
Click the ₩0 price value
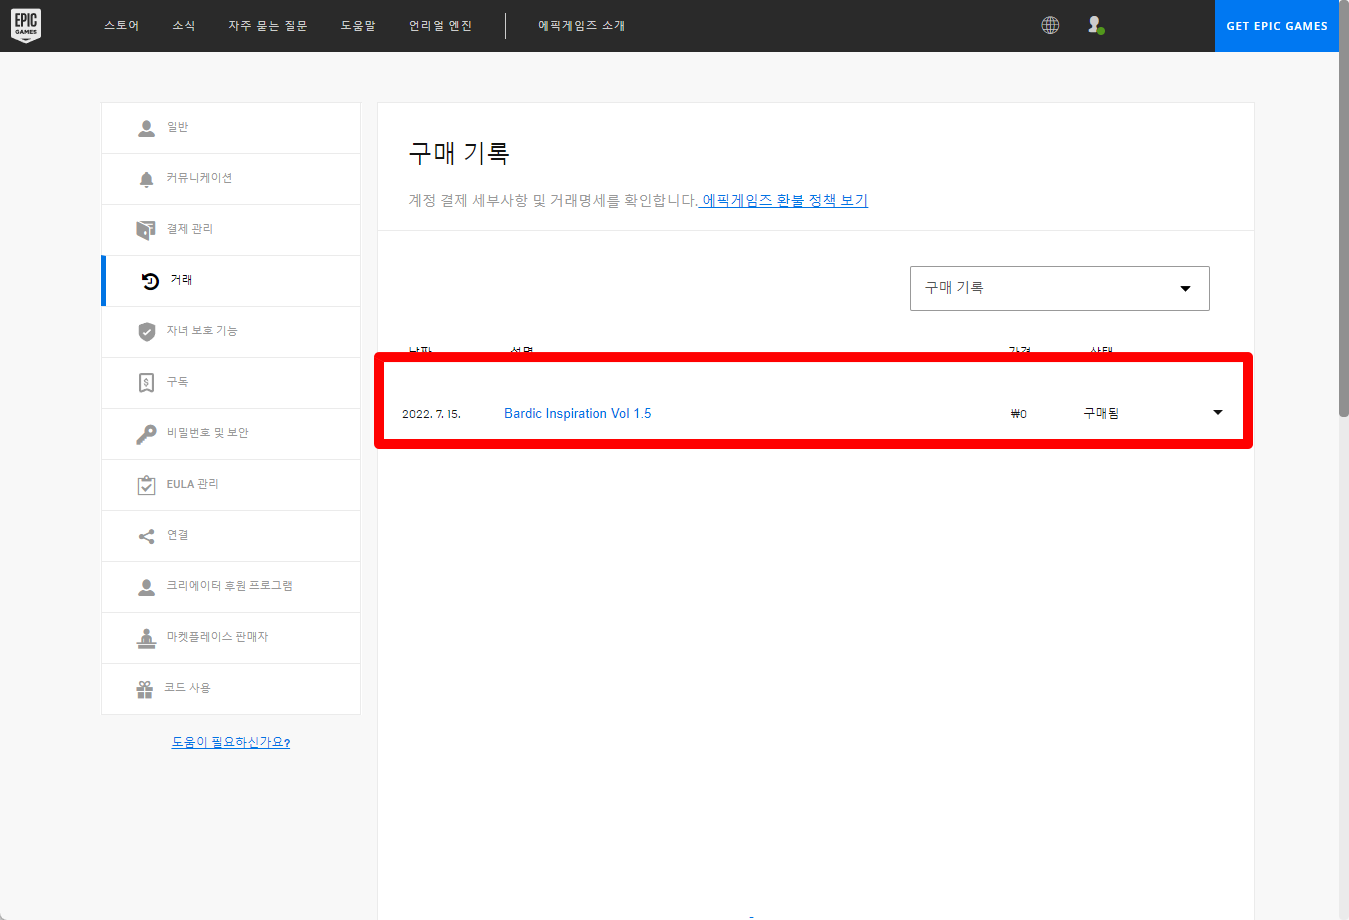pos(1018,414)
